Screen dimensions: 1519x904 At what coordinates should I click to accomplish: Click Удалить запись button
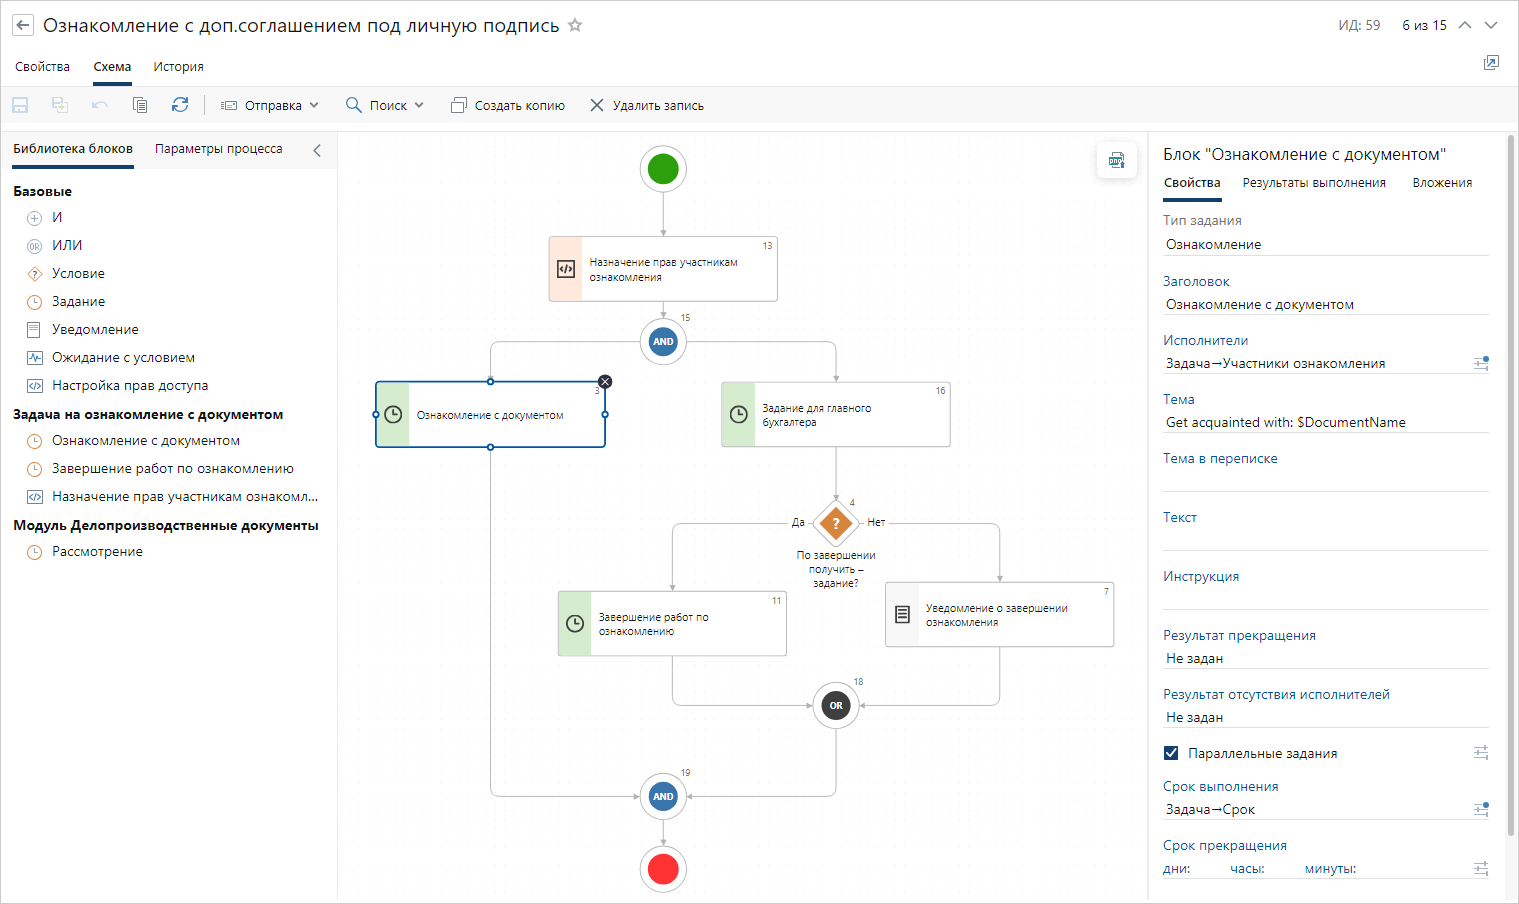pyautogui.click(x=647, y=105)
